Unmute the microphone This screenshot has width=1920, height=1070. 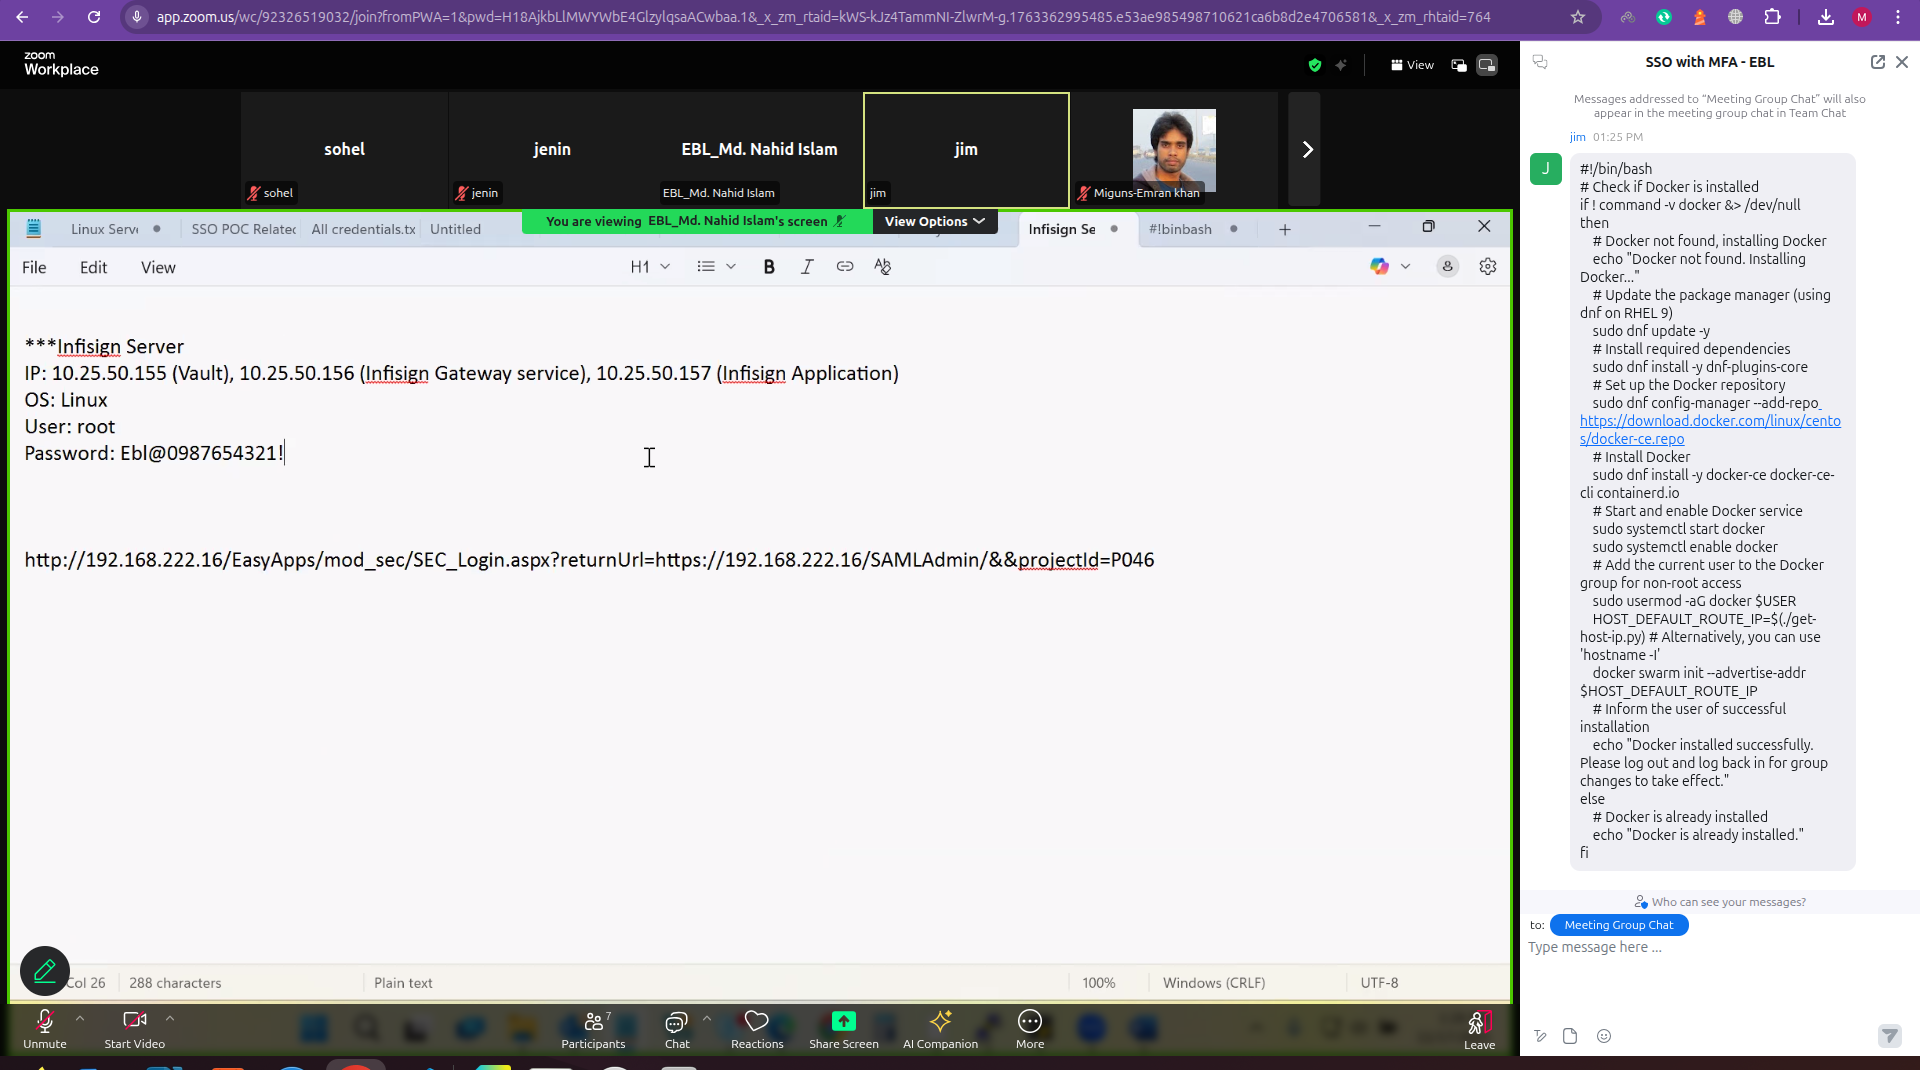45,1022
